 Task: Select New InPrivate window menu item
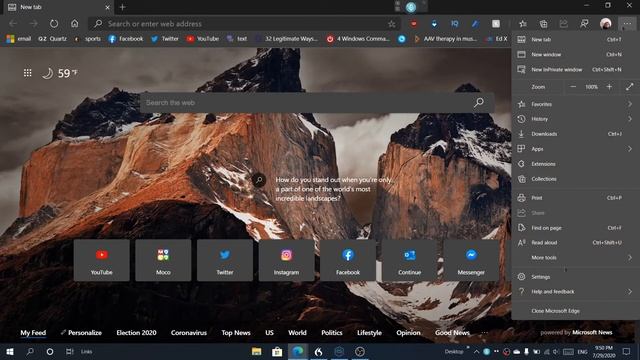[x=576, y=69]
